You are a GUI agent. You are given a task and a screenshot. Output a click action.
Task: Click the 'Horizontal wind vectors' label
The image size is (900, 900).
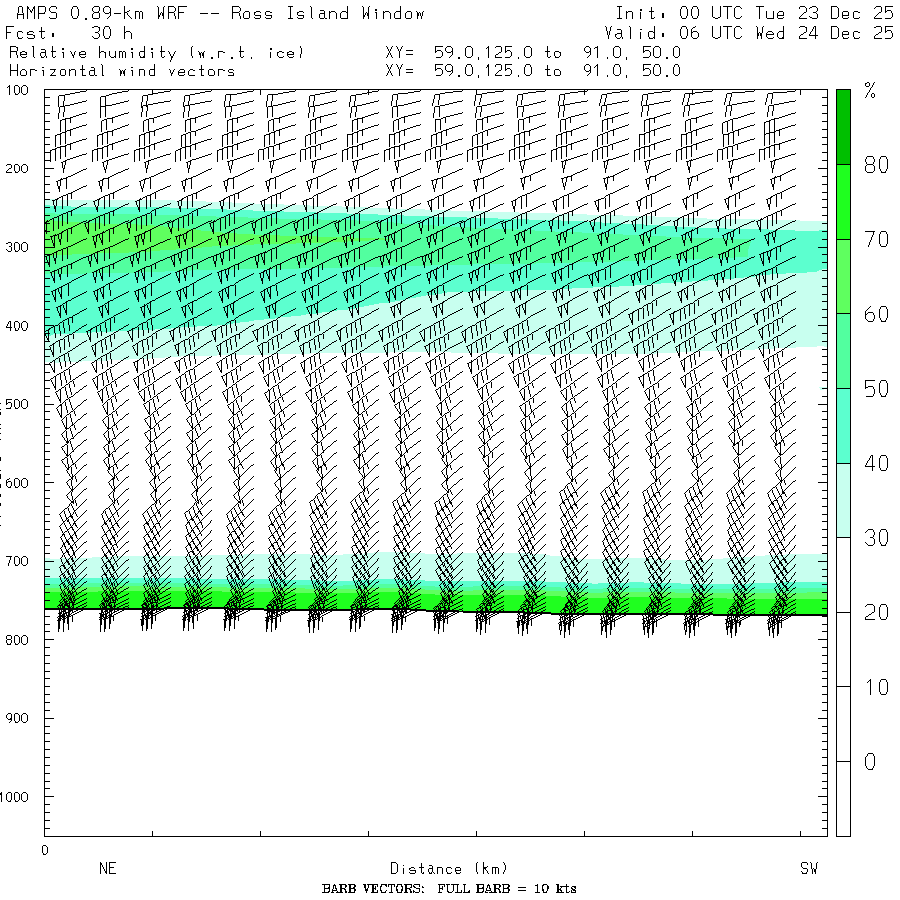[121, 71]
